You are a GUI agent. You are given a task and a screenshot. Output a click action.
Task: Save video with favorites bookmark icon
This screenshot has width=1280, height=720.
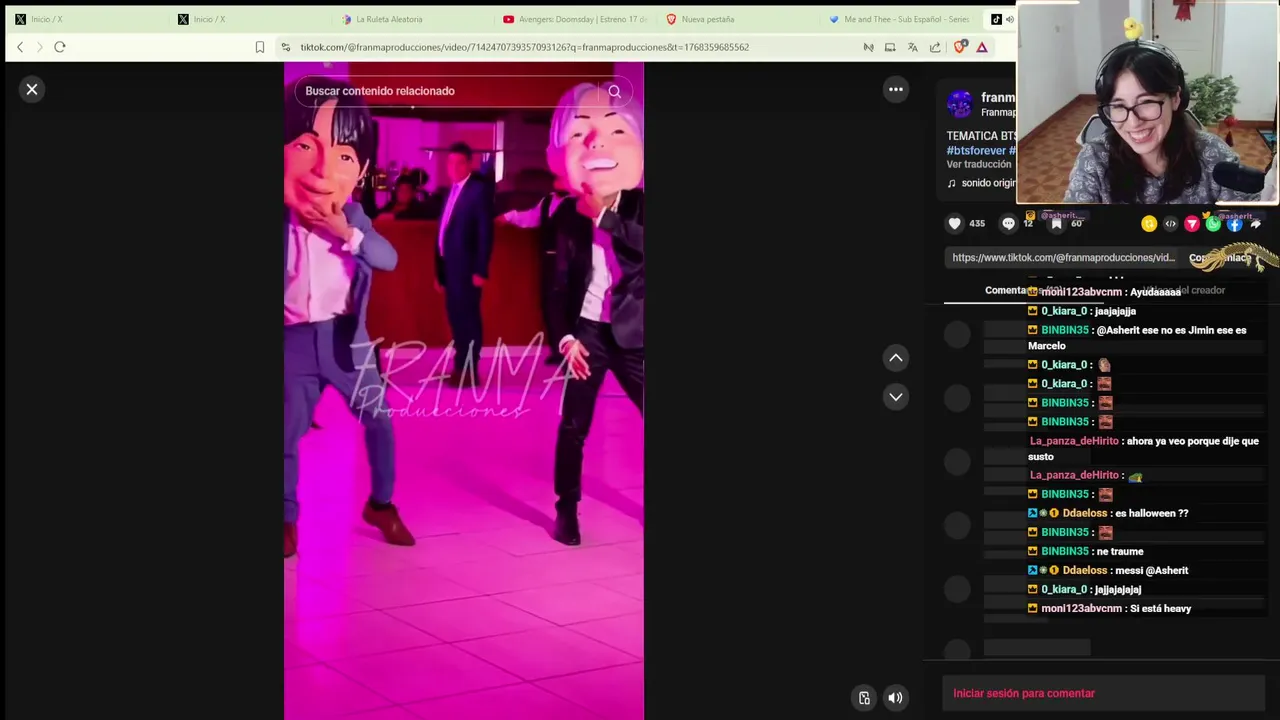click(1056, 224)
